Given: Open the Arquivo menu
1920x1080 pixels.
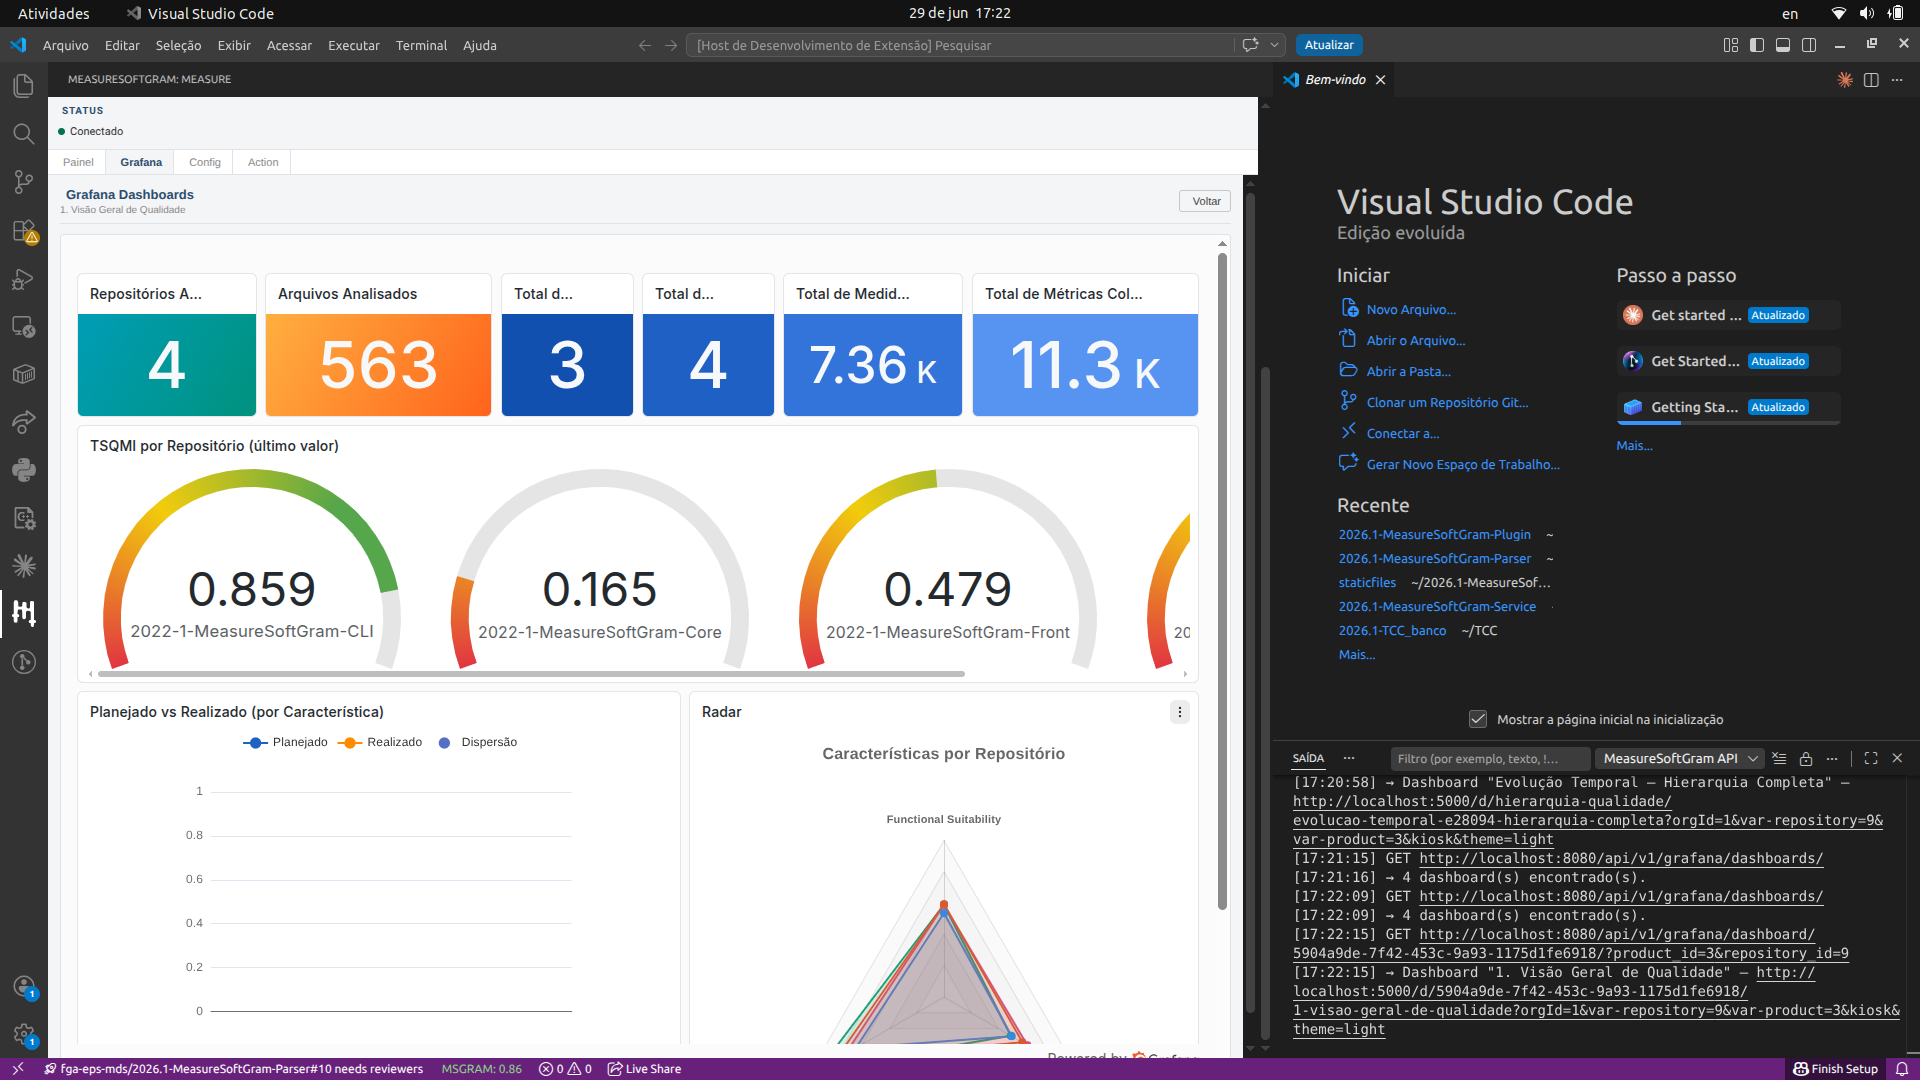Looking at the screenshot, I should pyautogui.click(x=66, y=45).
